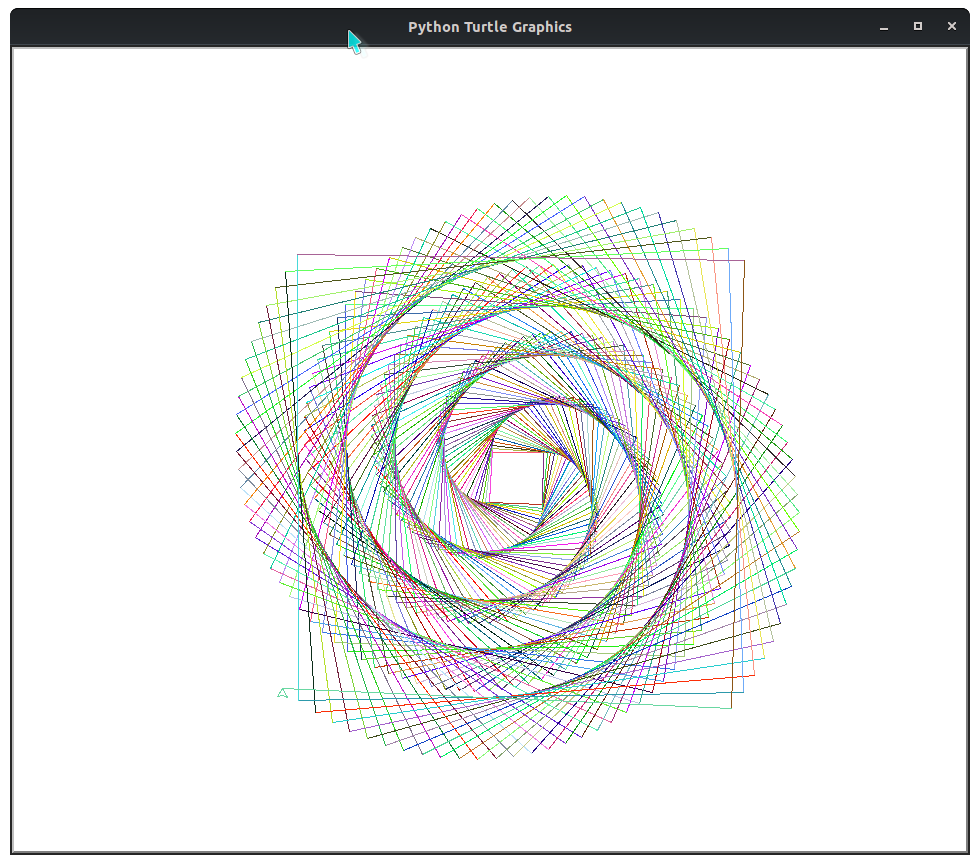The height and width of the screenshot is (865, 980).
Task: Click top-left corner of outermost spiral square
Action: click(298, 254)
